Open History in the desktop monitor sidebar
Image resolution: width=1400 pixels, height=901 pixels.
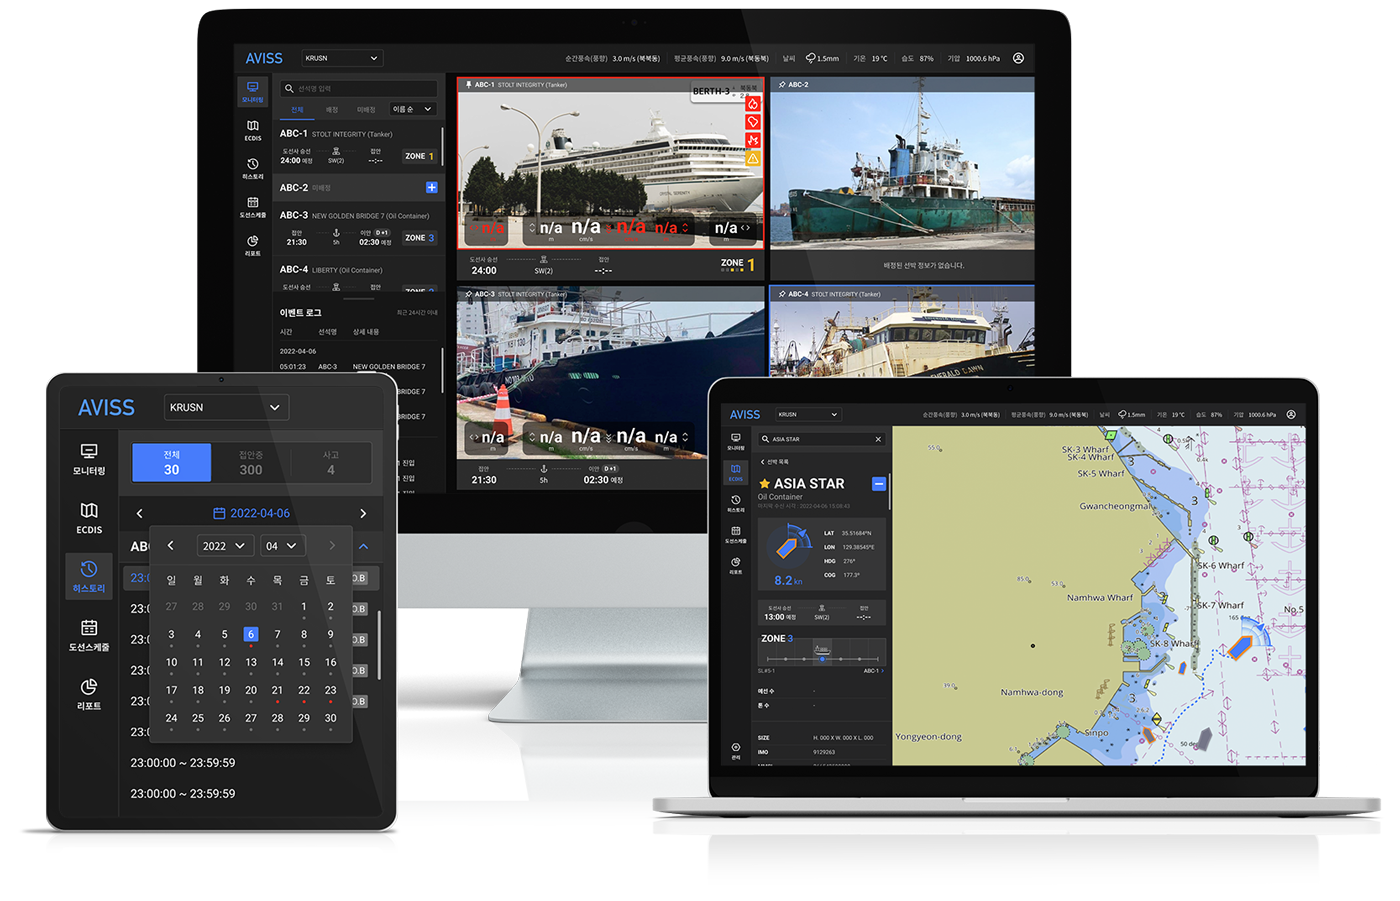click(252, 169)
